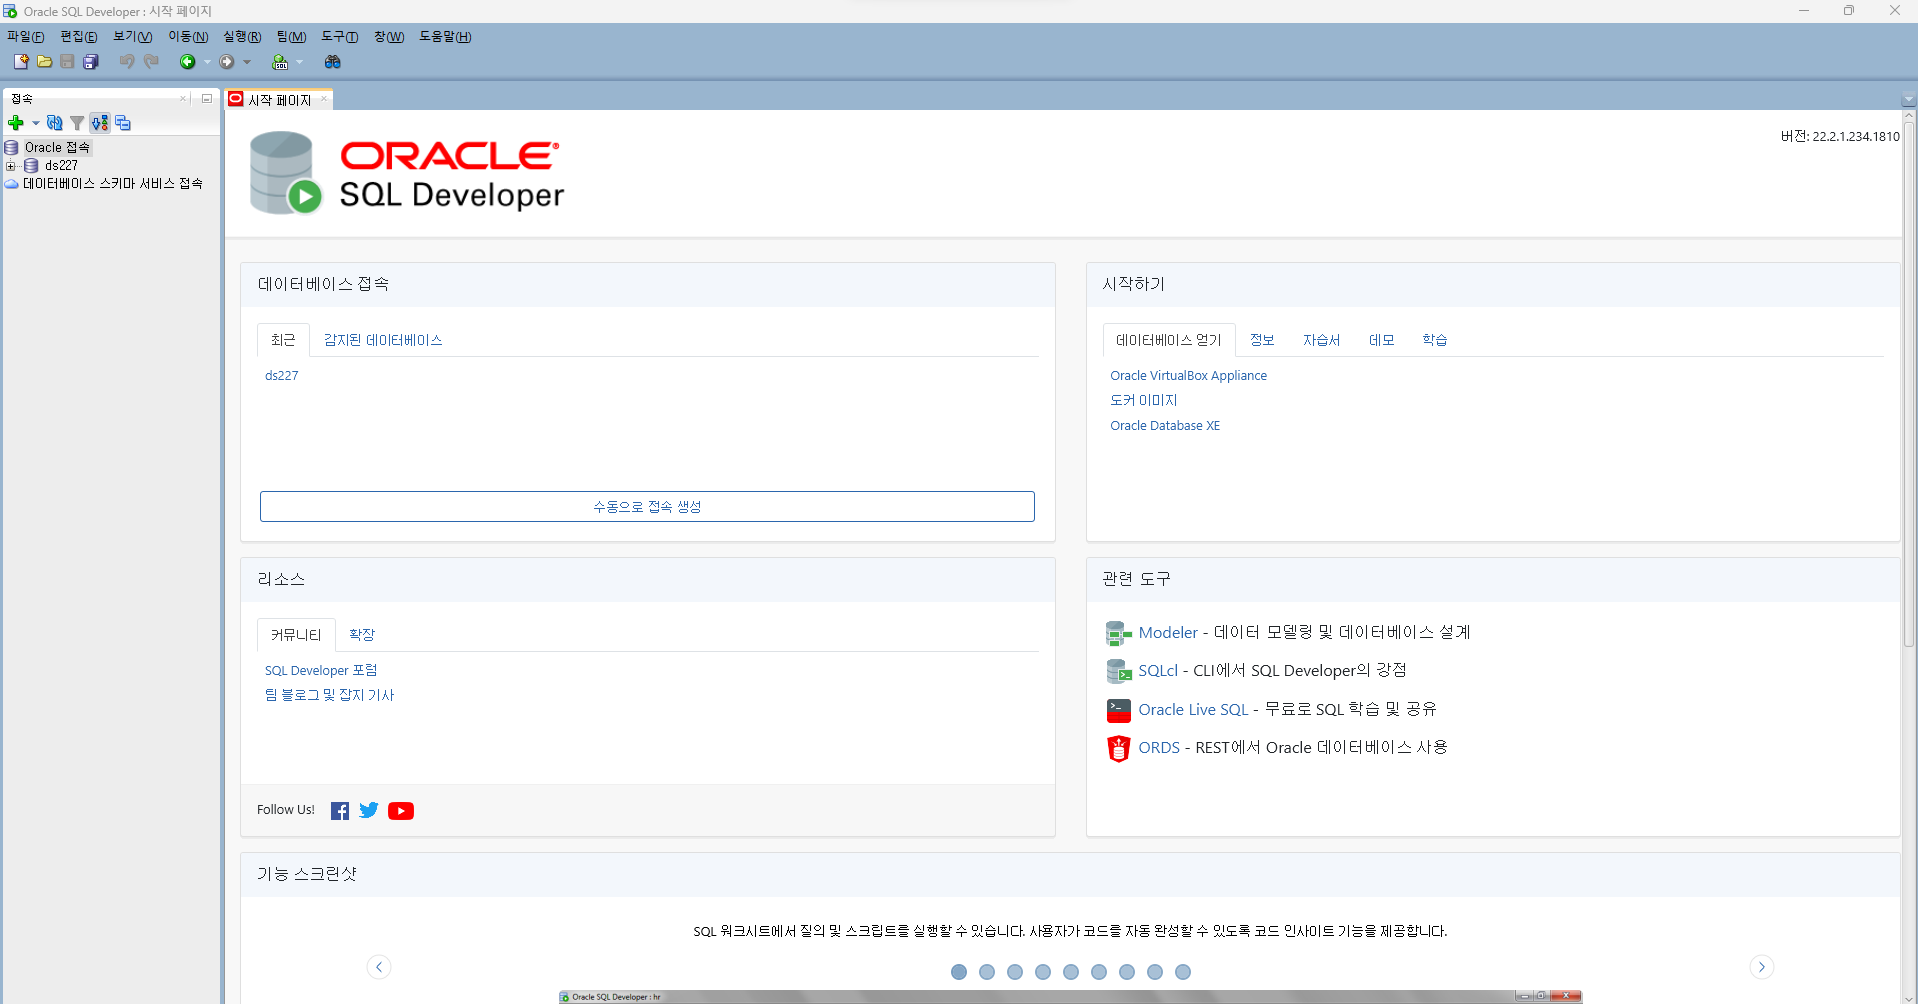
Task: Open the Oracle VirtualBox Appliance link
Action: click(x=1188, y=376)
